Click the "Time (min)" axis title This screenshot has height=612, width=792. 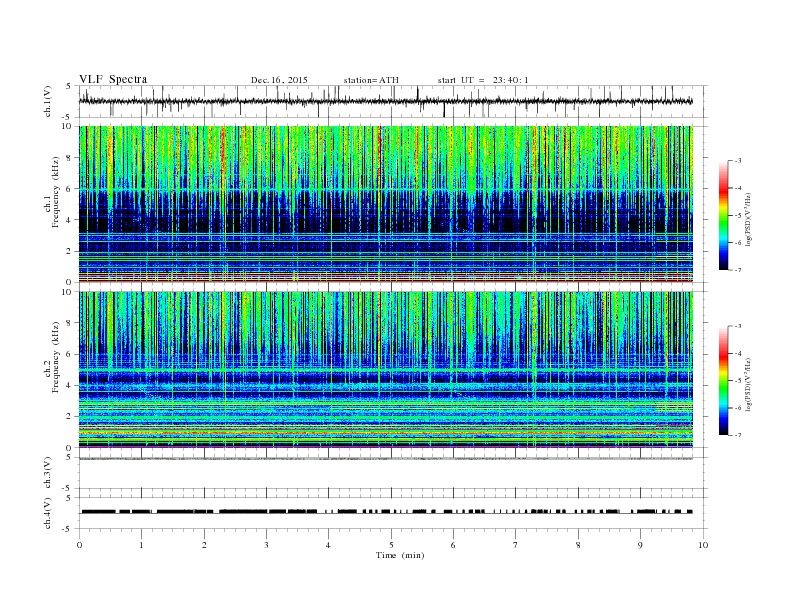click(400, 555)
